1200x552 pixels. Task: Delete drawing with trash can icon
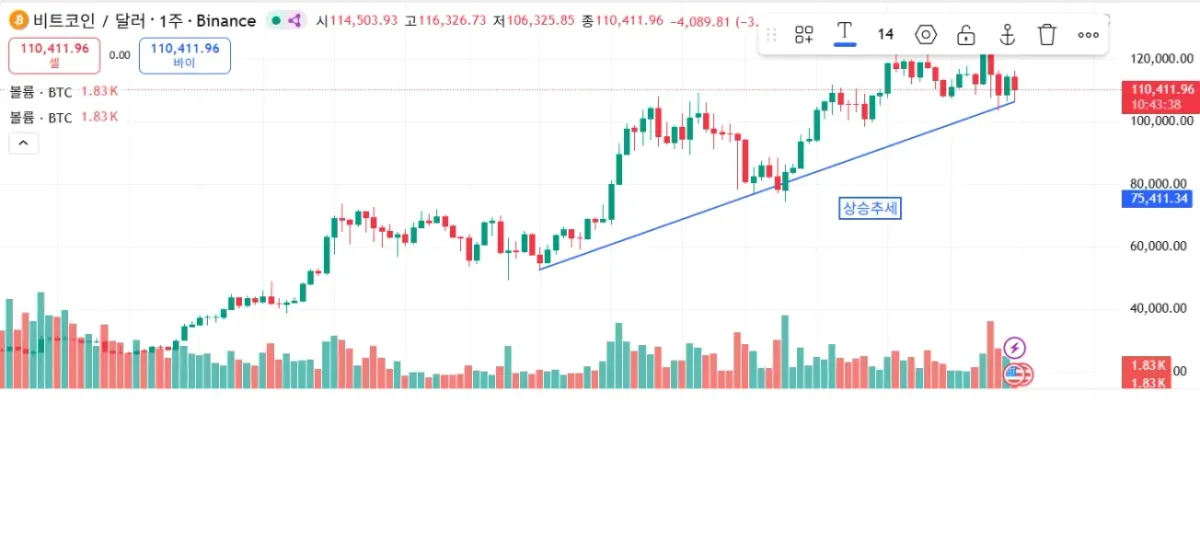(x=1047, y=35)
